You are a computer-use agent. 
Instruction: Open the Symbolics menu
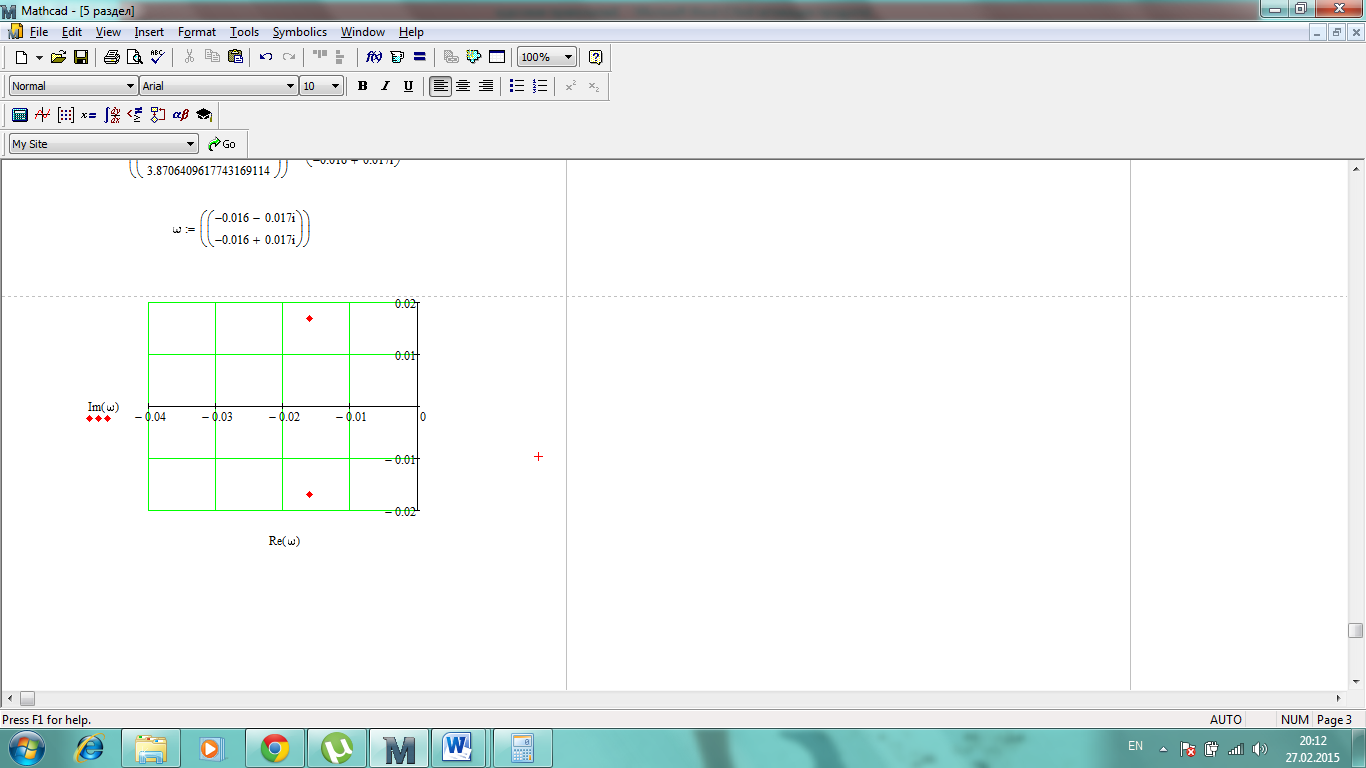[x=299, y=32]
